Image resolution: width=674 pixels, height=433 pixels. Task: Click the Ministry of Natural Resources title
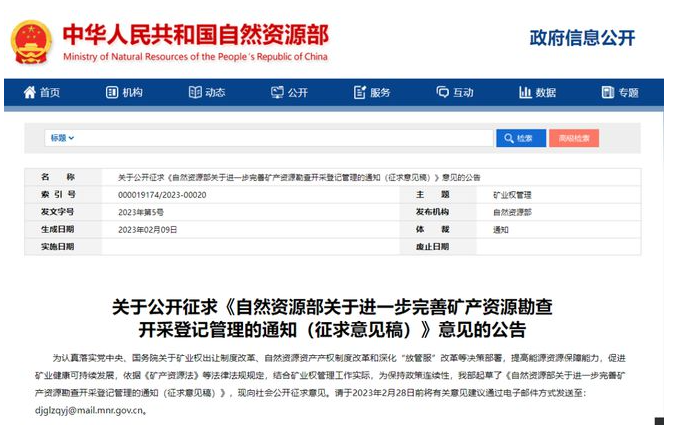tap(195, 41)
